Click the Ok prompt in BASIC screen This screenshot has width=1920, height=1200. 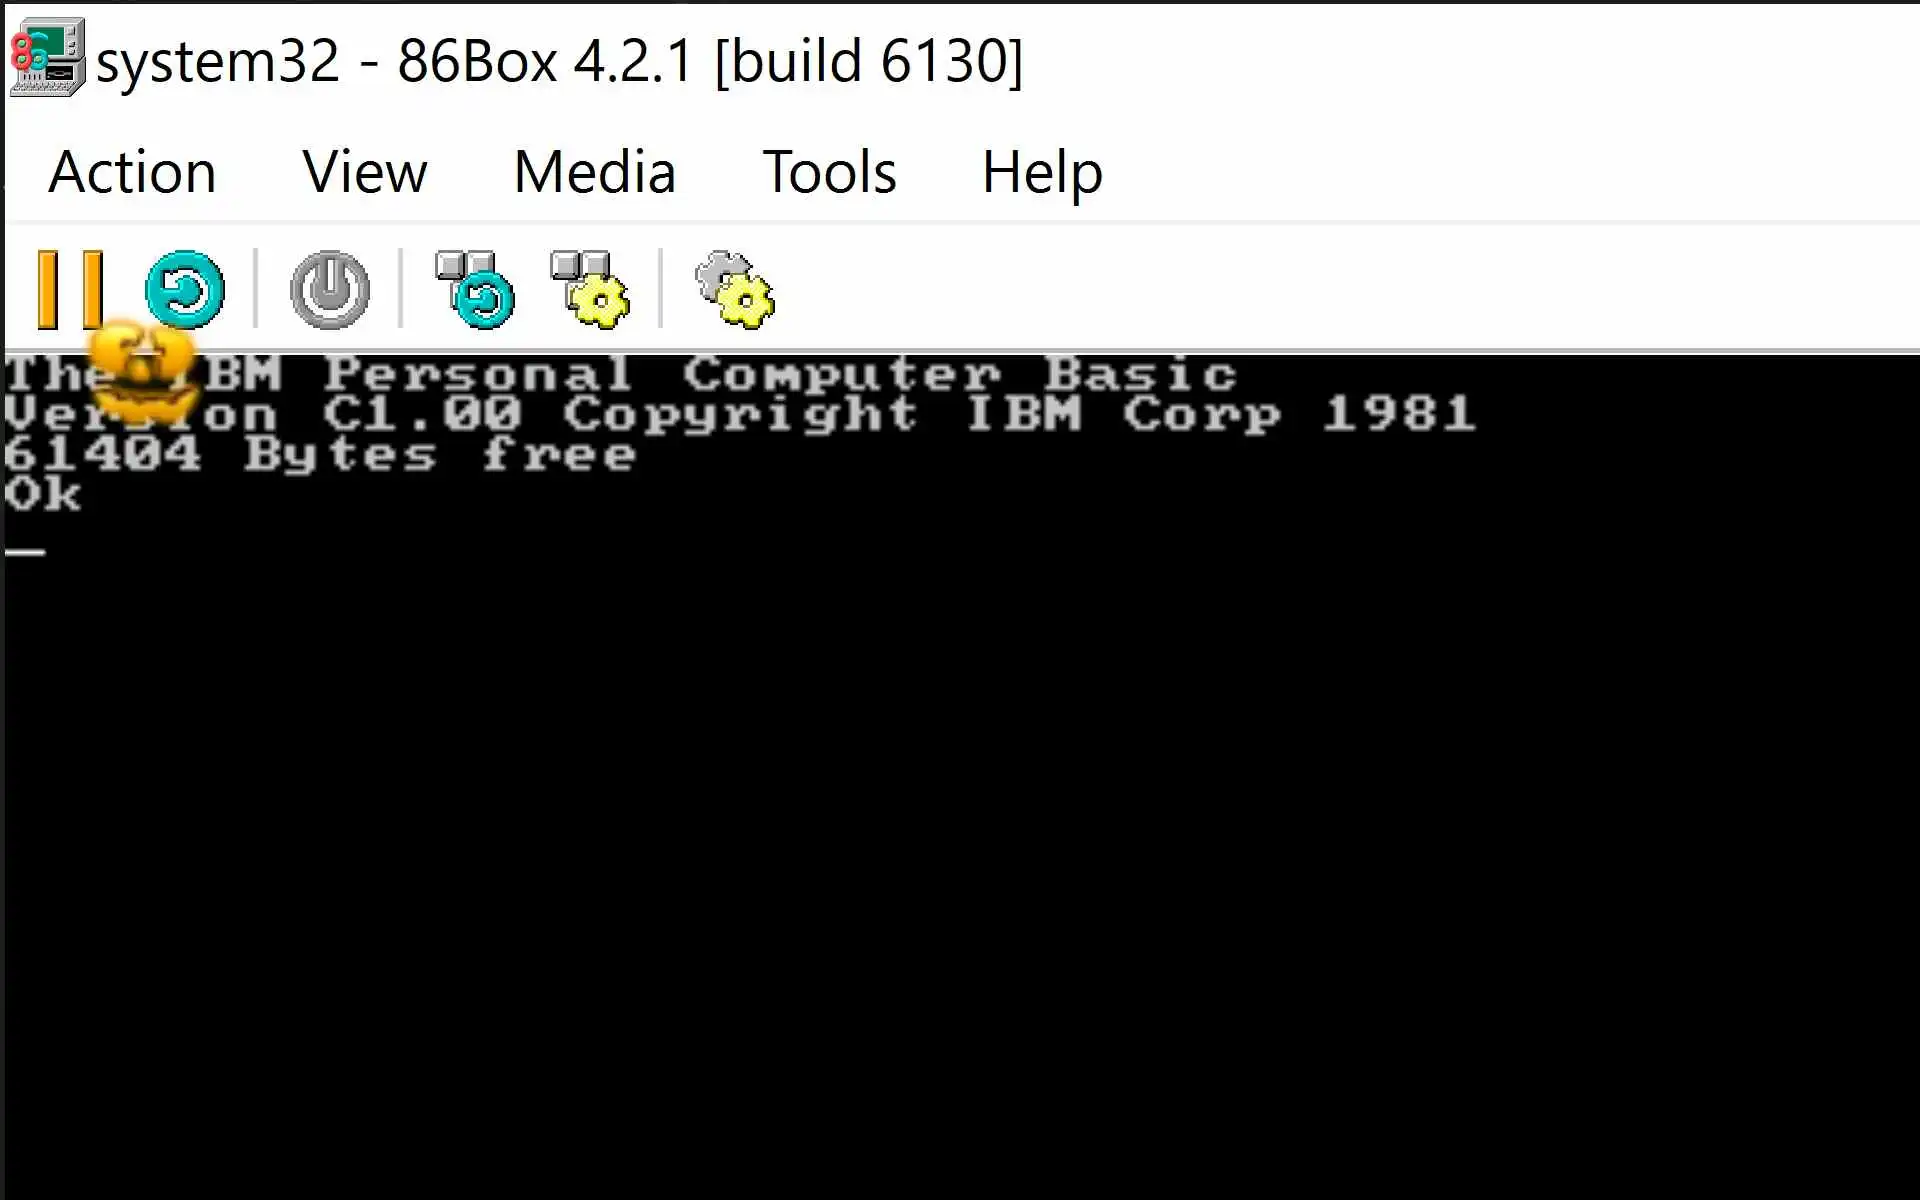(42, 493)
